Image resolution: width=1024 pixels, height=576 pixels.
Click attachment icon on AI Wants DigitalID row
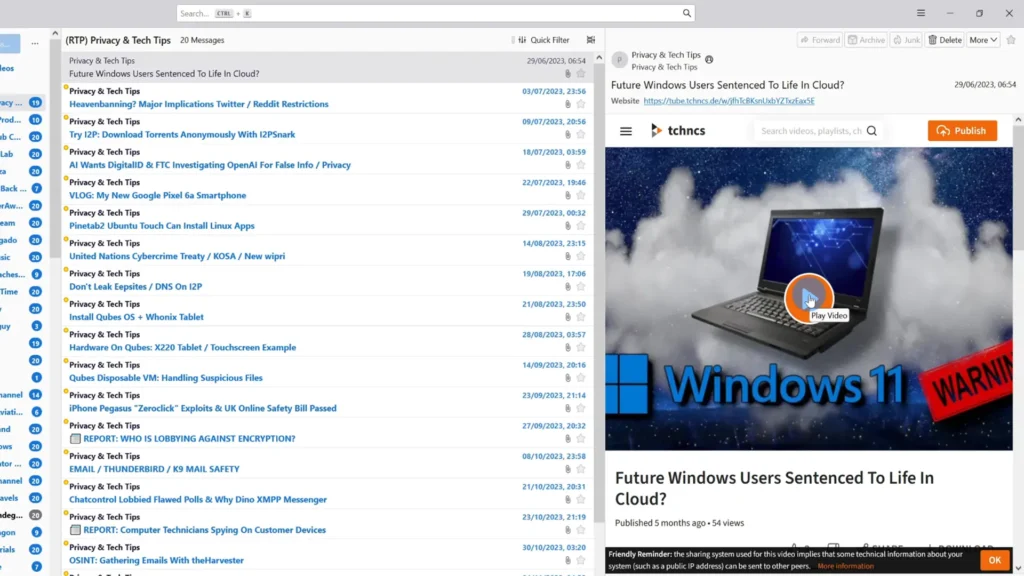[568, 165]
